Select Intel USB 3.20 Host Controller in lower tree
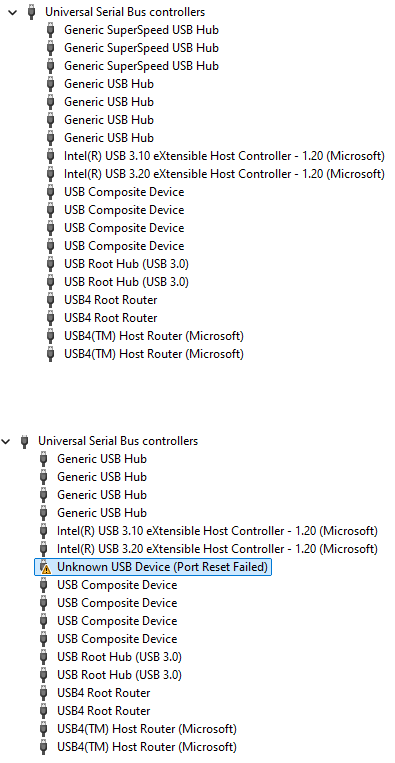This screenshot has height=763, width=395. [217, 549]
